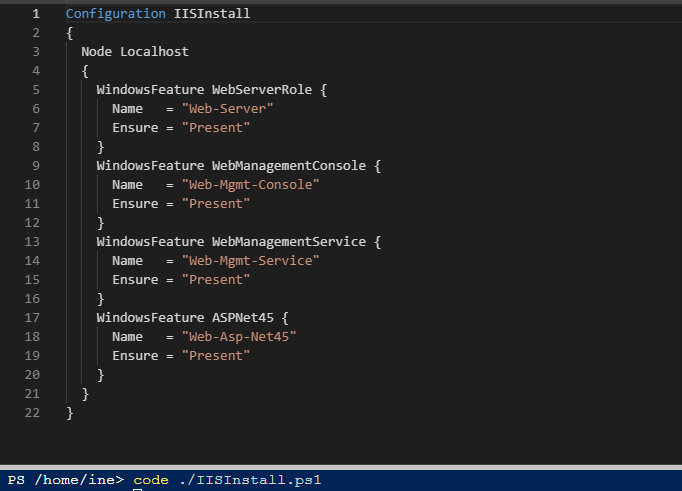Viewport: 682px width, 491px height.
Task: Click the "Web-Mgmt-Service" string
Action: click(x=250, y=261)
